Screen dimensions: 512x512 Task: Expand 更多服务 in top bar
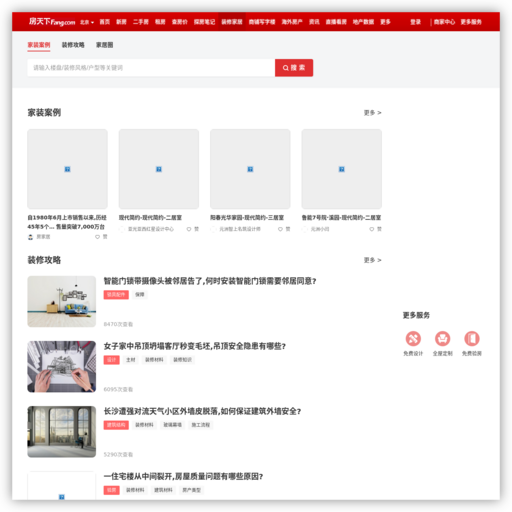click(x=471, y=22)
